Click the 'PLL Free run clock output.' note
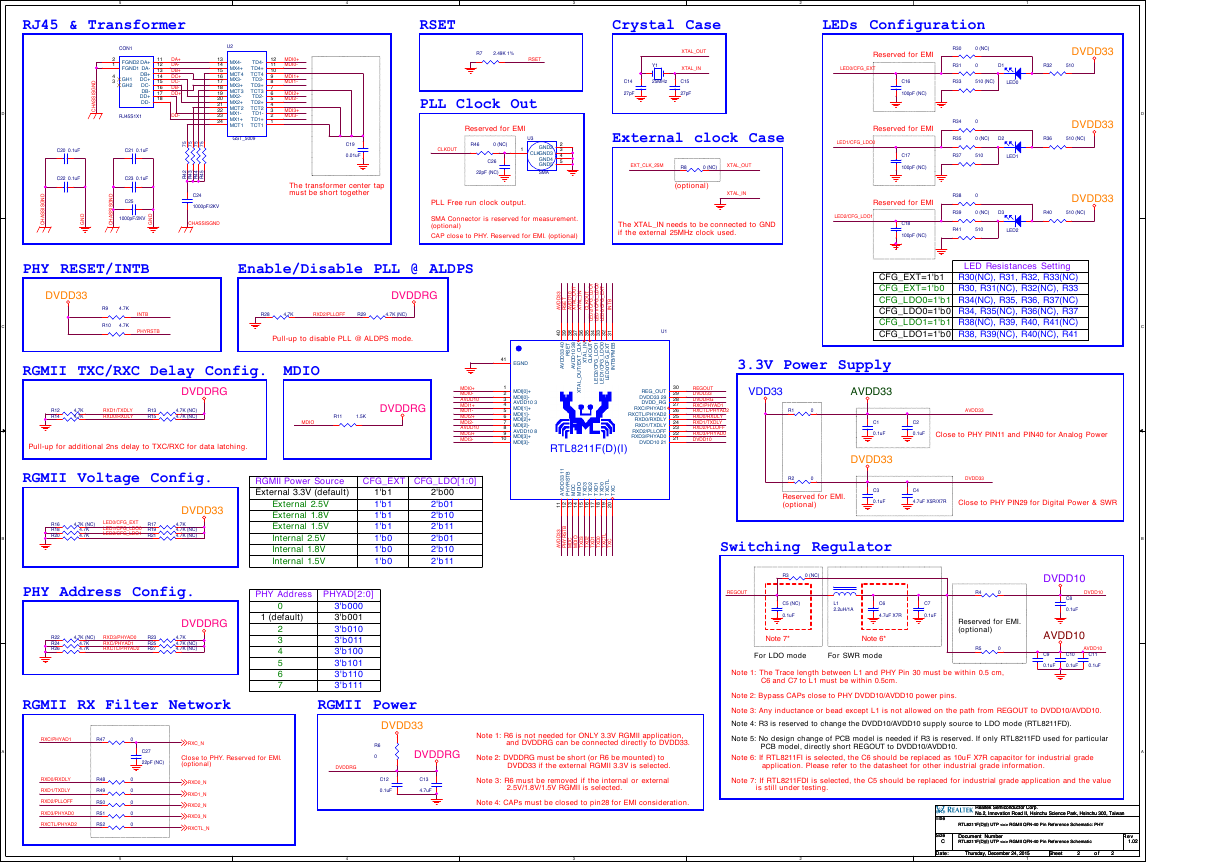Screen dimensions: 1228x868 [478, 203]
